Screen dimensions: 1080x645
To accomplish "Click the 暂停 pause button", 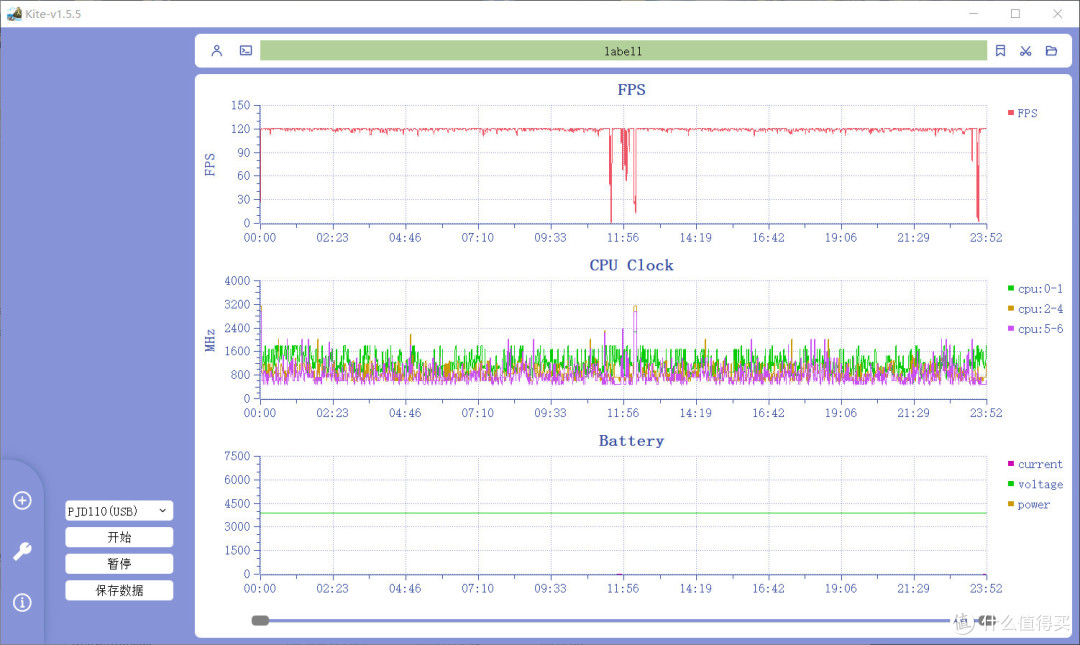I will (x=119, y=564).
